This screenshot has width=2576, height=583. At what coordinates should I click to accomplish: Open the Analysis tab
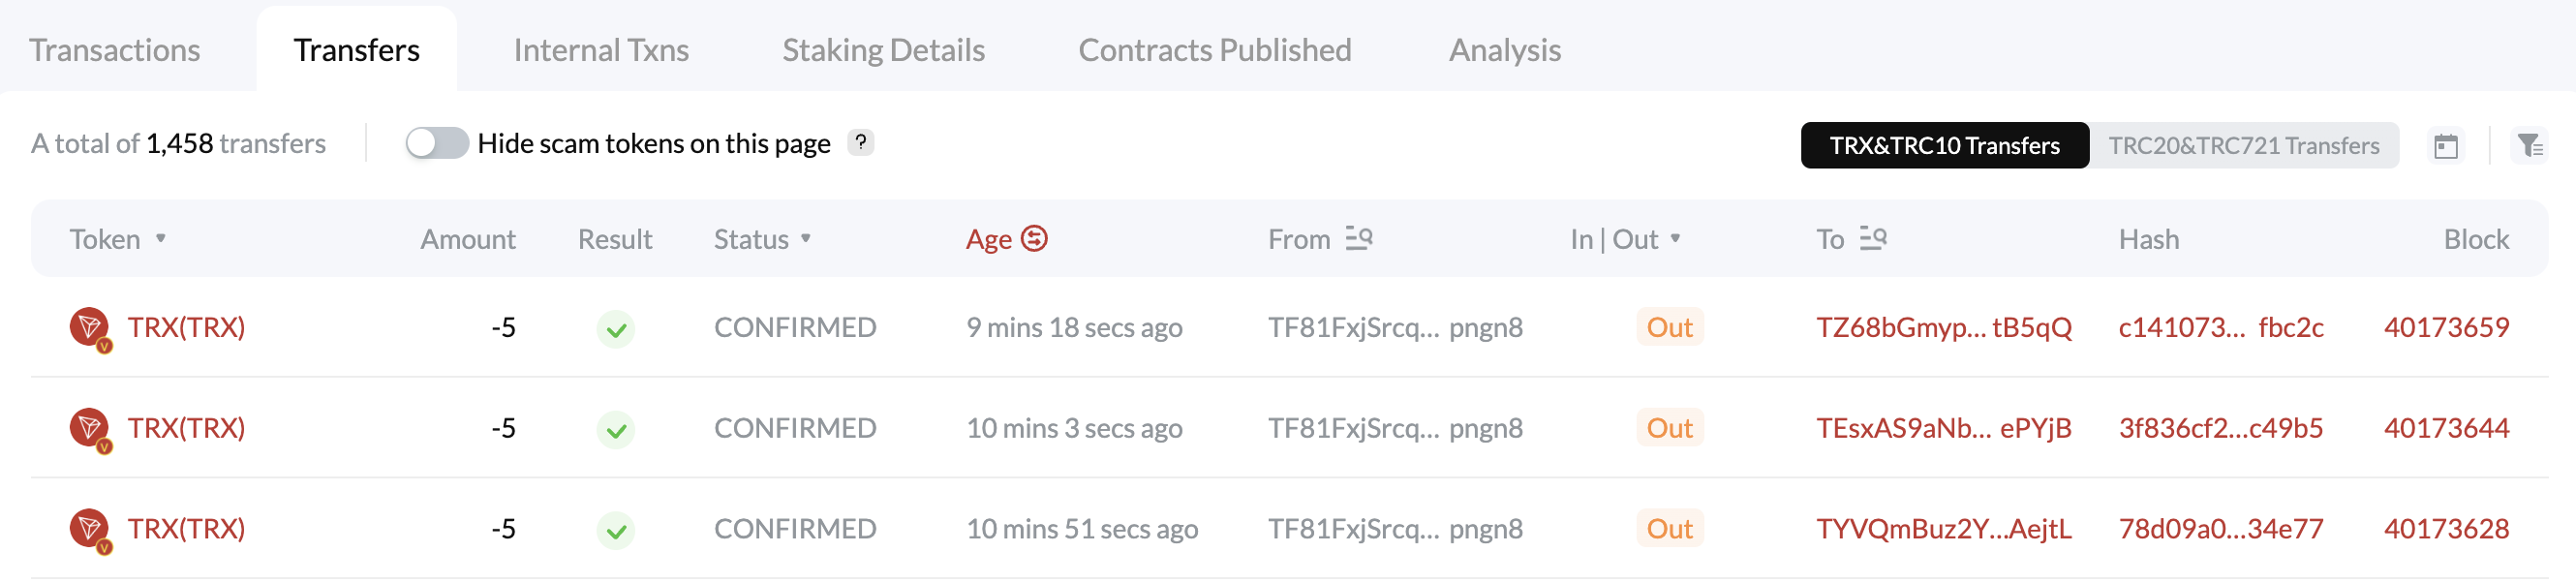coord(1504,50)
